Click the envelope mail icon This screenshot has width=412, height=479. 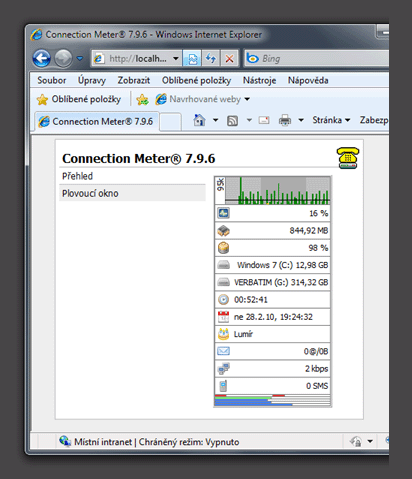tap(223, 351)
